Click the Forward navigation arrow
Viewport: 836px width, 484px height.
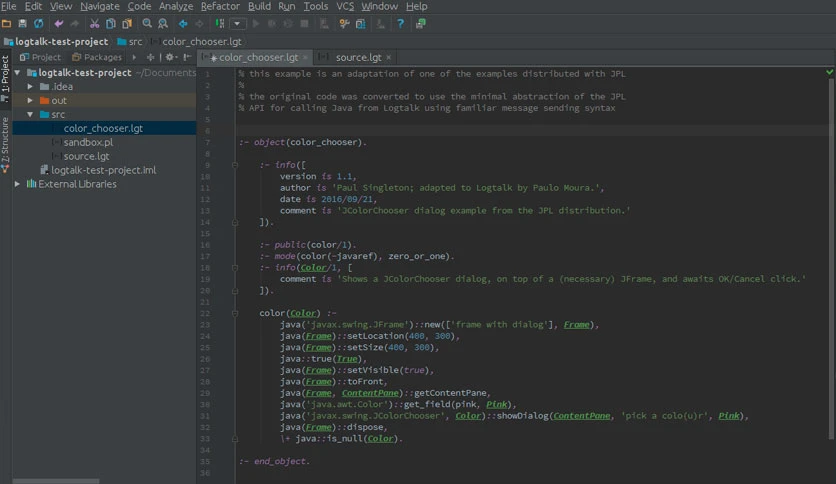click(x=199, y=23)
